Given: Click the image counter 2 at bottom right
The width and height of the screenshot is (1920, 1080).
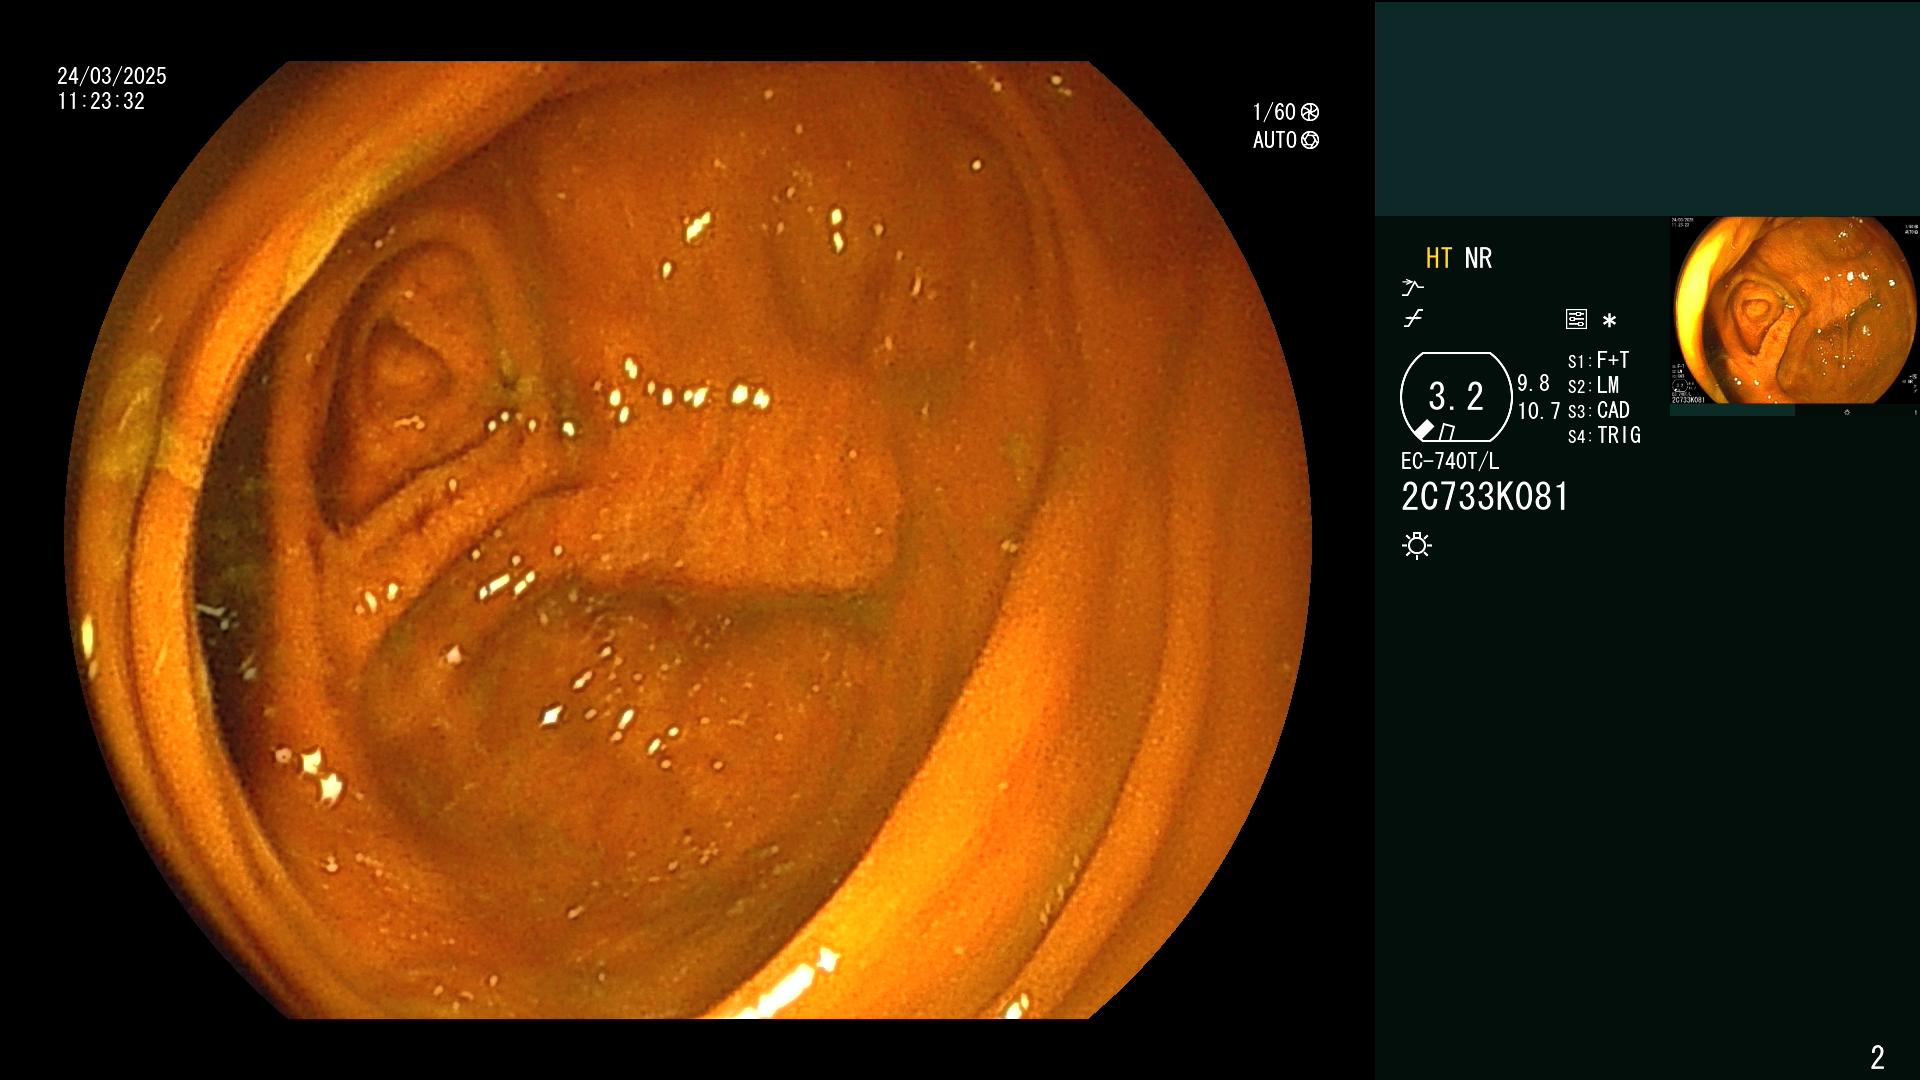Looking at the screenshot, I should pyautogui.click(x=1877, y=1057).
